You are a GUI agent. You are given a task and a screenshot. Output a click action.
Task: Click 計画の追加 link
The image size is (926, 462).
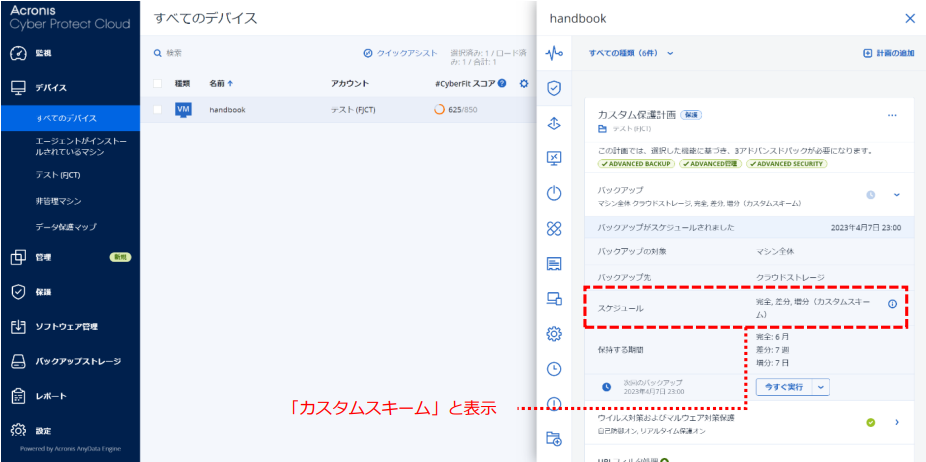888,53
